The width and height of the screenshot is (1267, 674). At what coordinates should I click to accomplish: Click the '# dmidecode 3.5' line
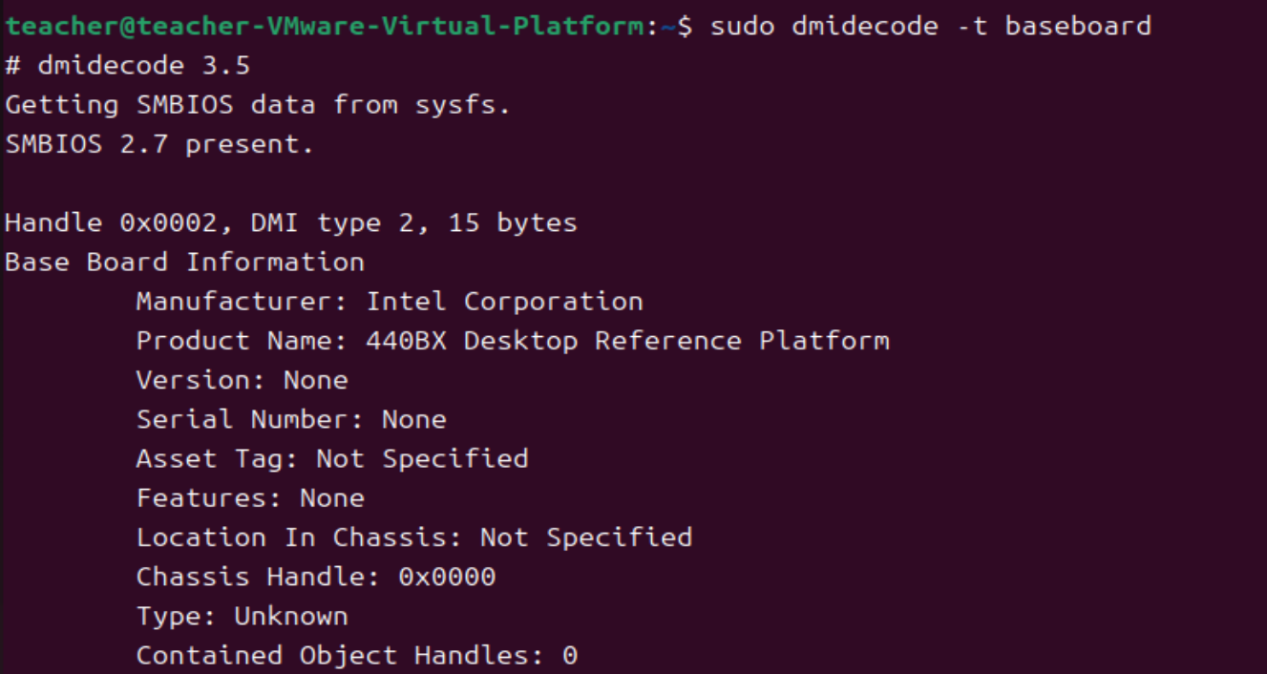pyautogui.click(x=128, y=66)
